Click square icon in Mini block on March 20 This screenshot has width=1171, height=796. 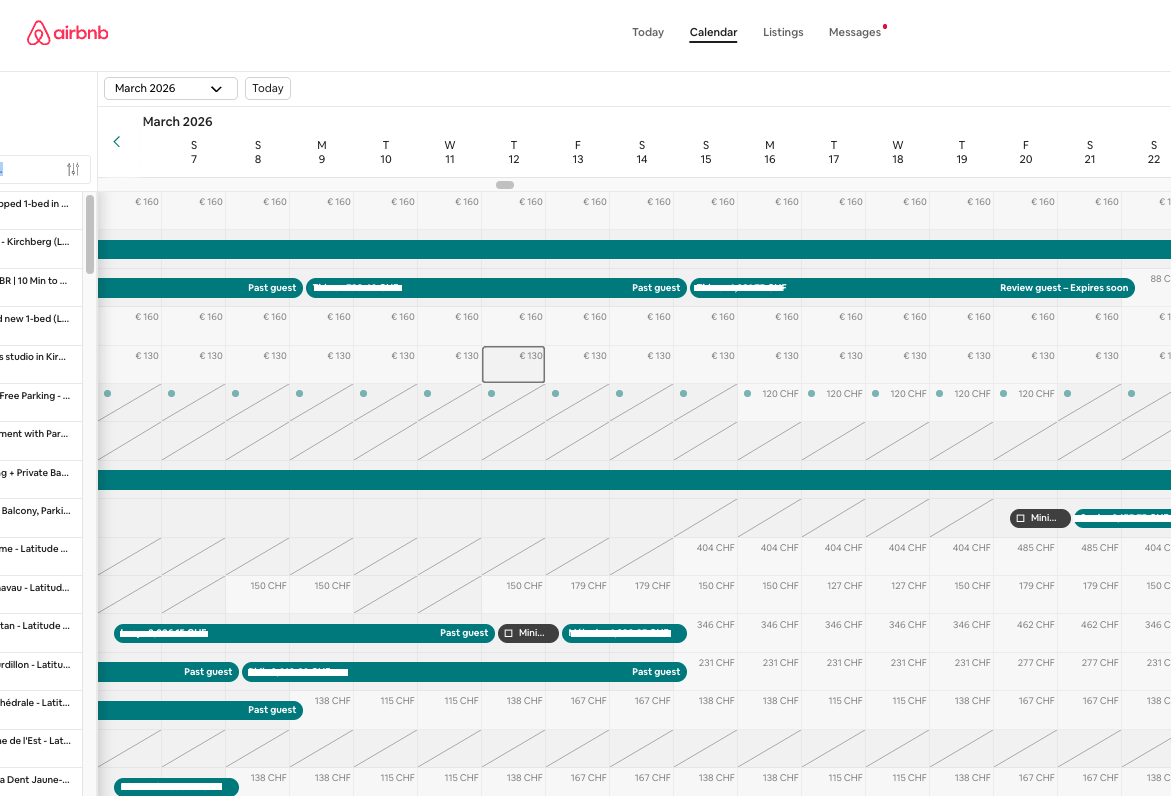[1020, 518]
